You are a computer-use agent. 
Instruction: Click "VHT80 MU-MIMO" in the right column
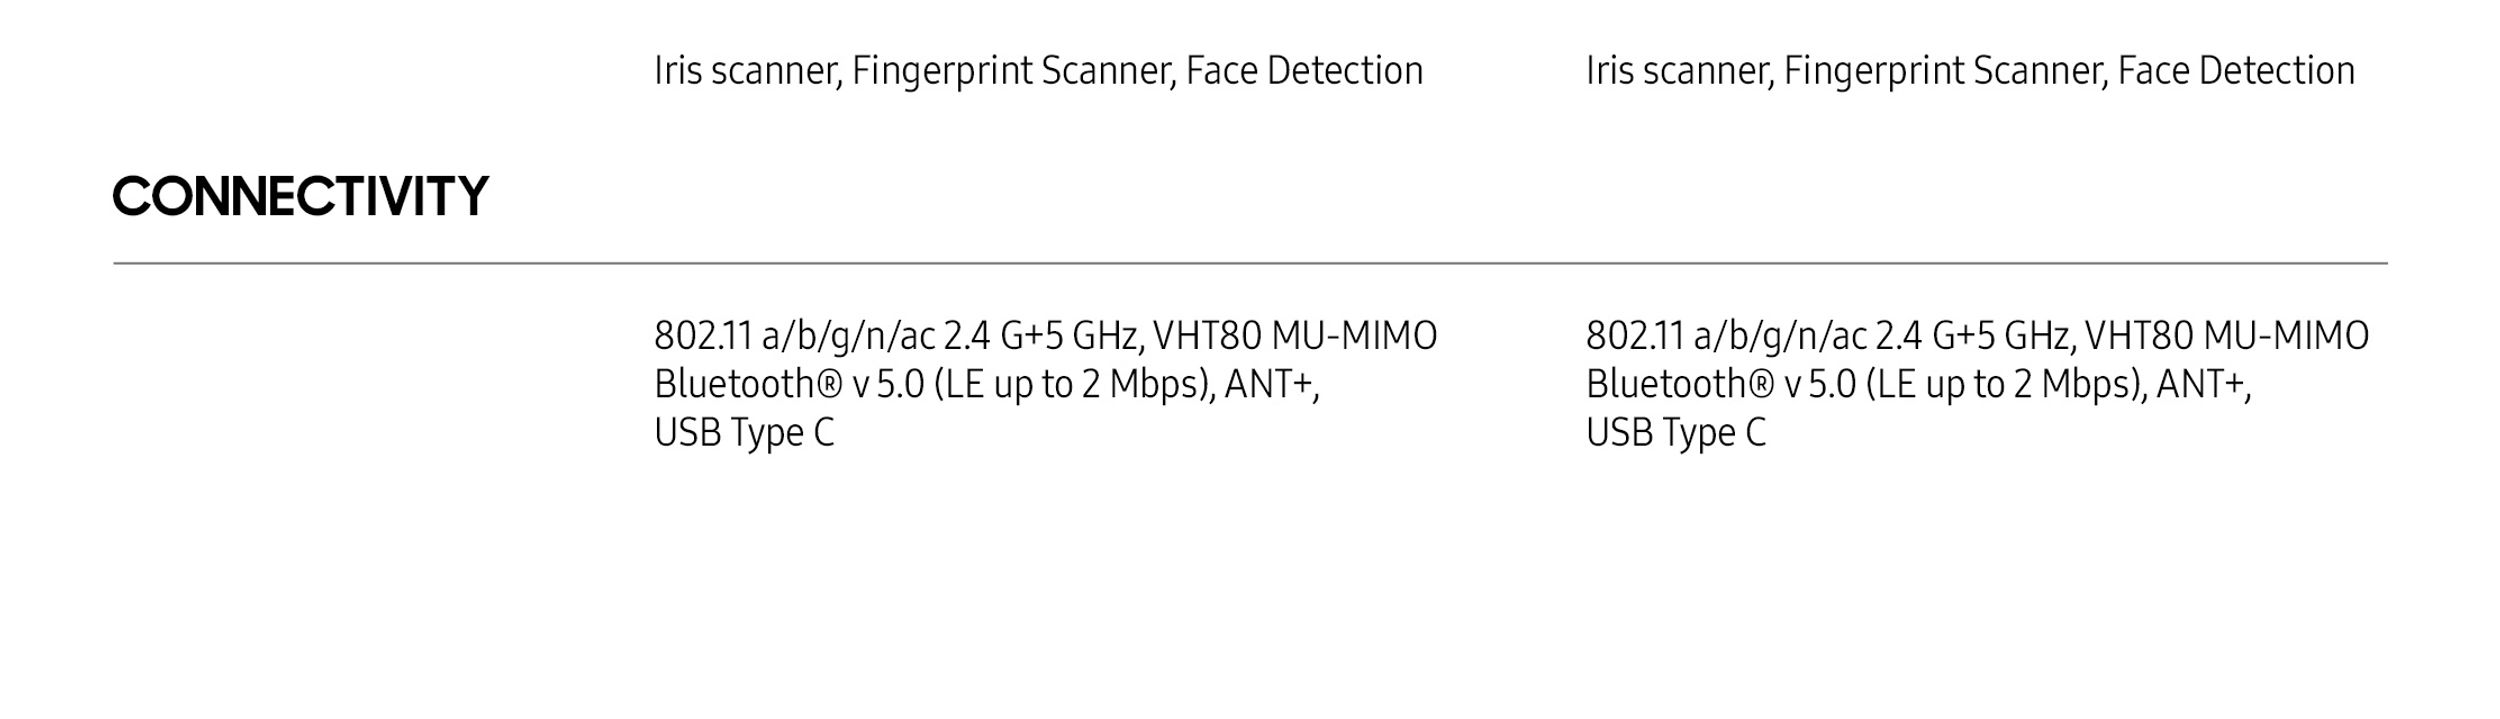coord(2227,336)
